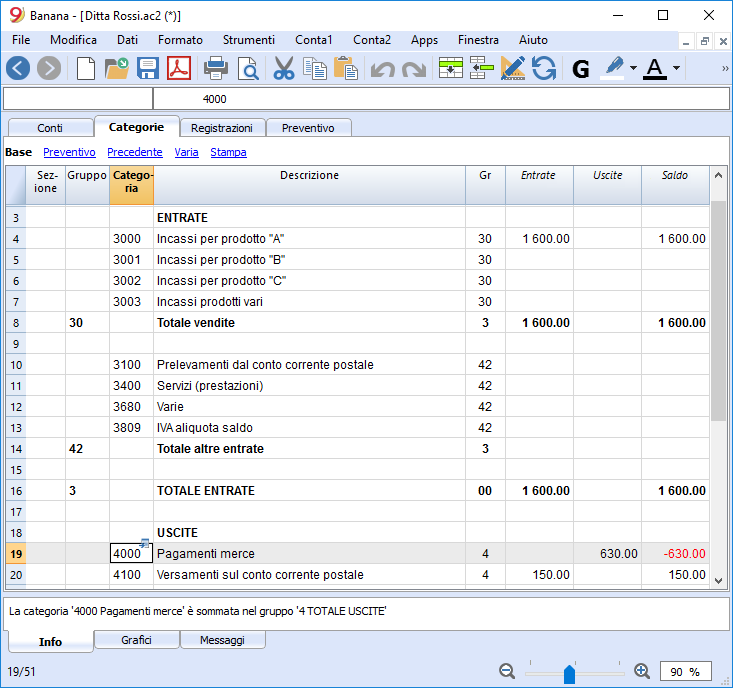Image resolution: width=733 pixels, height=688 pixels.
Task: Paste with the clipboard icon
Action: pyautogui.click(x=346, y=68)
